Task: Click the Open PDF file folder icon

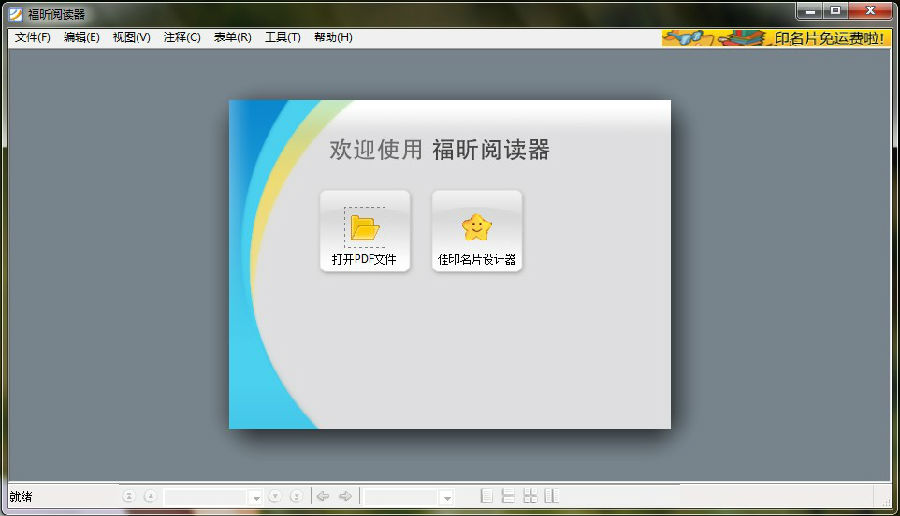Action: coord(365,228)
